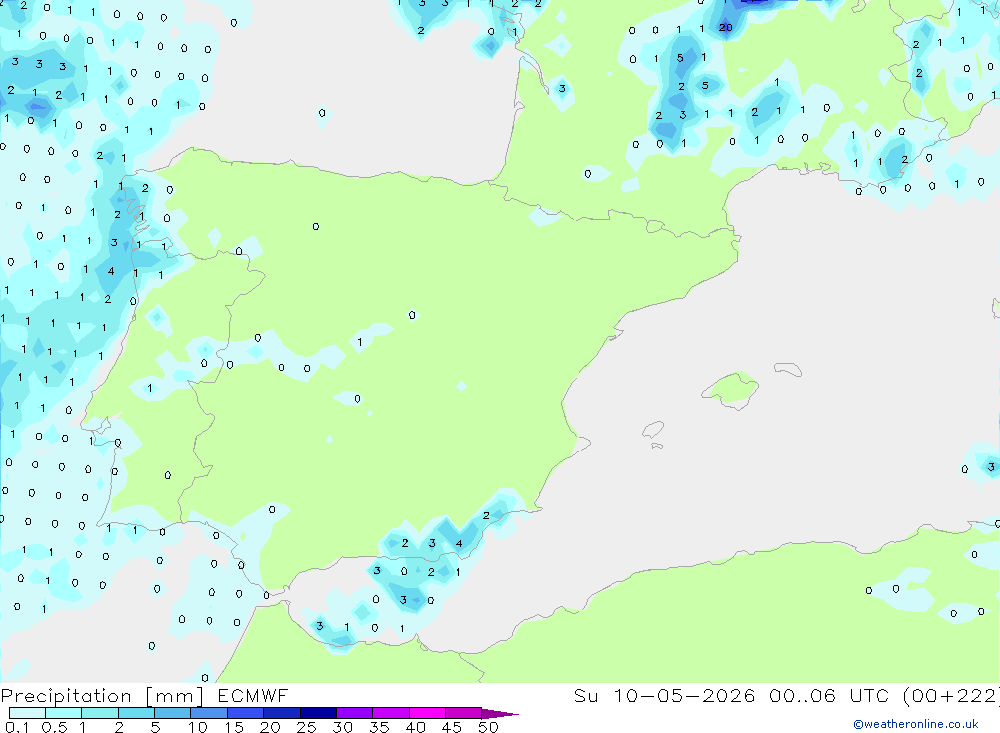Click the 20 mm precipitation value on map
This screenshot has height=733, width=1000.
click(x=726, y=27)
